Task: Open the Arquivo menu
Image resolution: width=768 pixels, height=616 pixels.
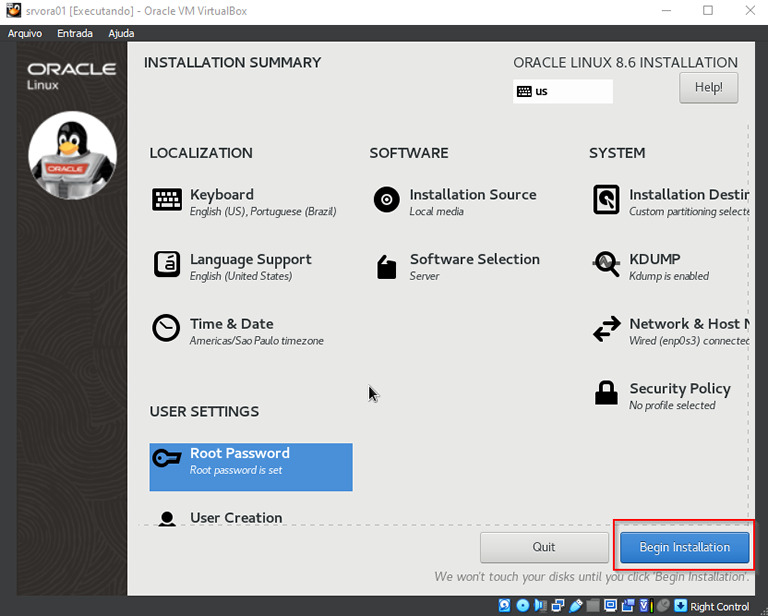Action: [24, 33]
